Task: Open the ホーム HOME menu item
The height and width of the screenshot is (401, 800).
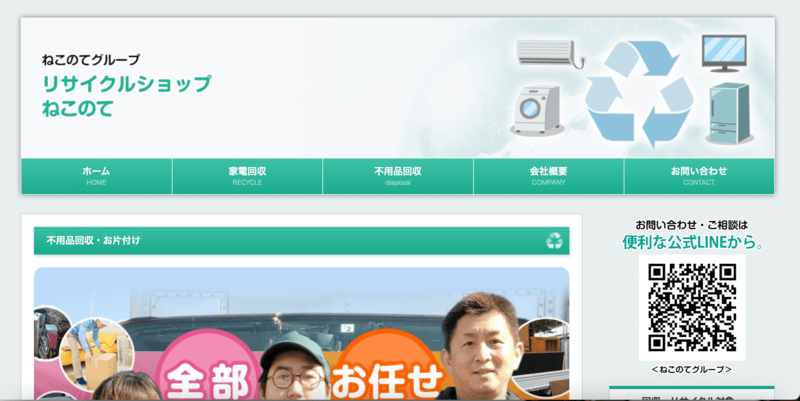Action: click(96, 176)
